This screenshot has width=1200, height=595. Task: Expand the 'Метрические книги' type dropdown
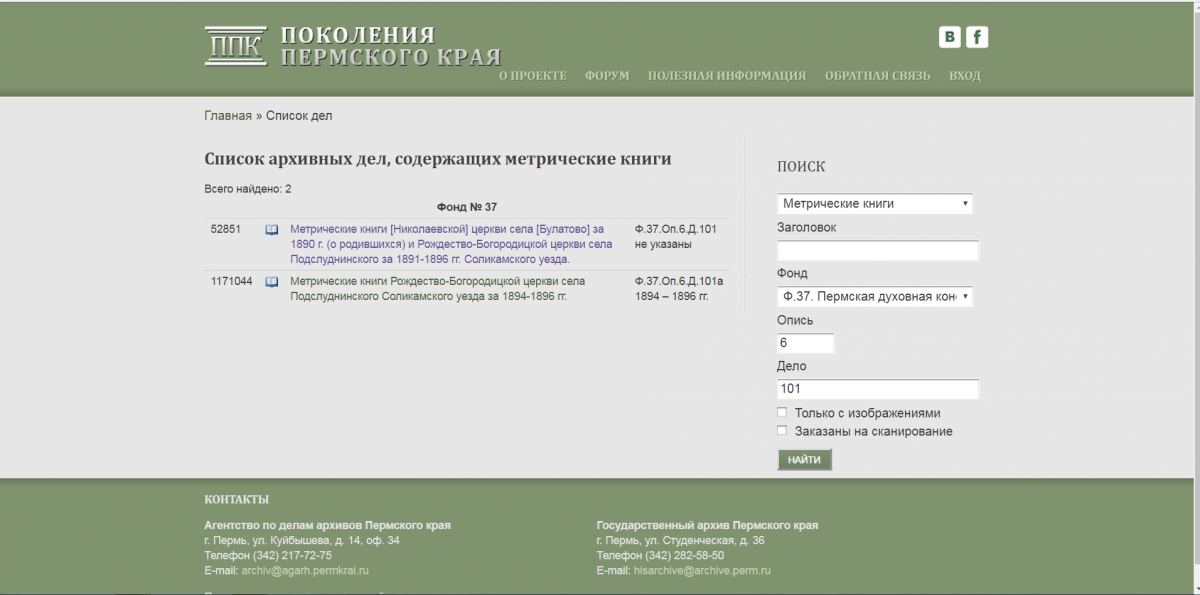pos(874,204)
